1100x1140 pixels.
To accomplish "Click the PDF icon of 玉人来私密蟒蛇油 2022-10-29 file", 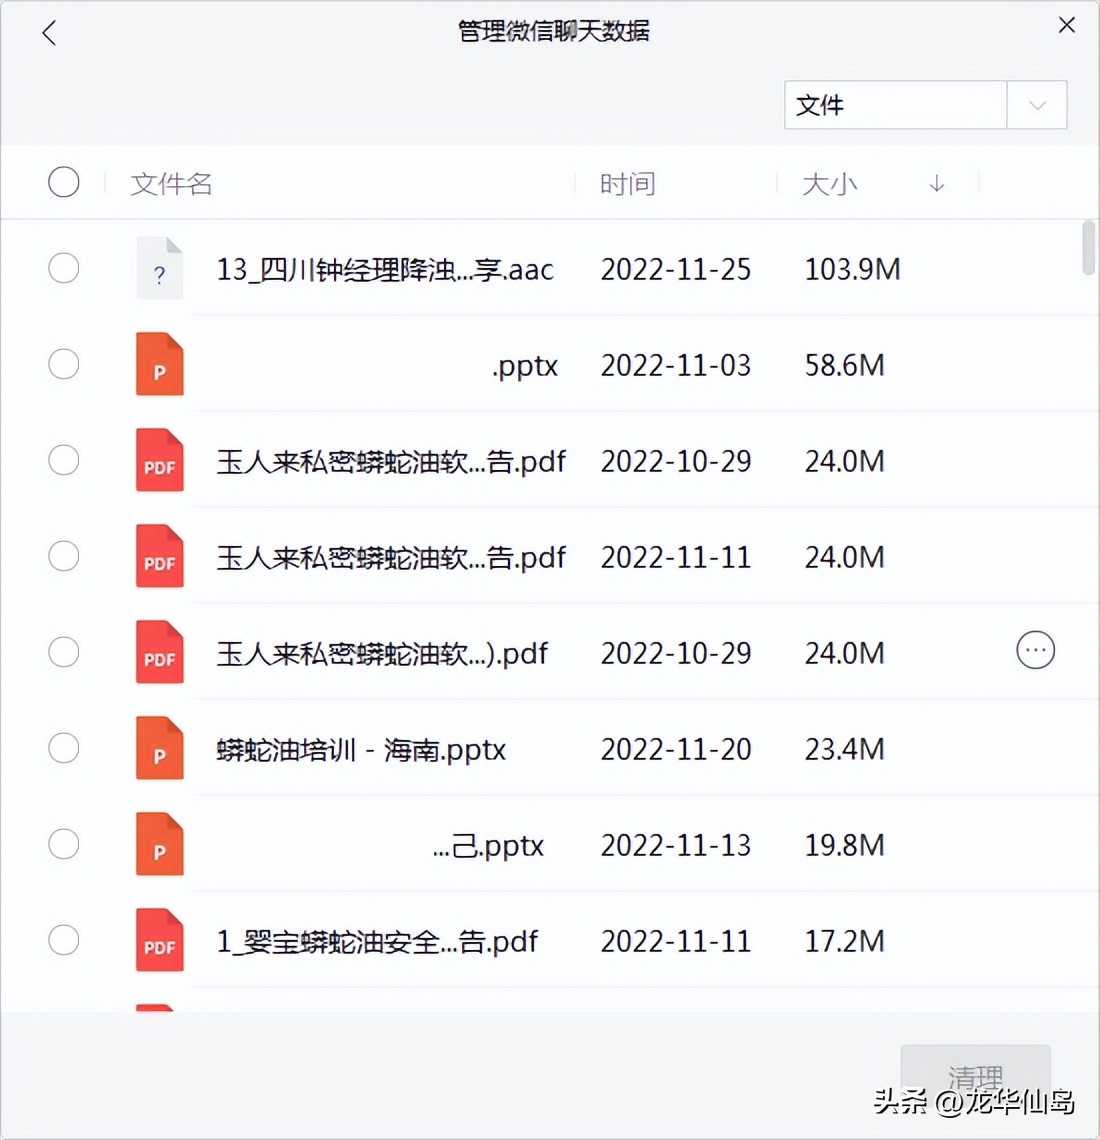I will click(x=158, y=460).
